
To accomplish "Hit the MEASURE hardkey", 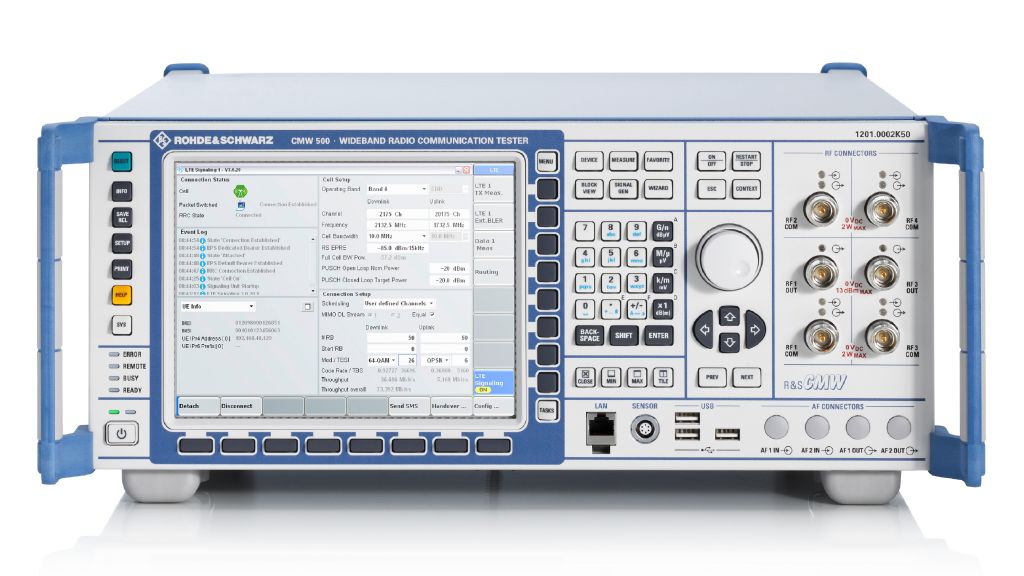I will point(623,161).
